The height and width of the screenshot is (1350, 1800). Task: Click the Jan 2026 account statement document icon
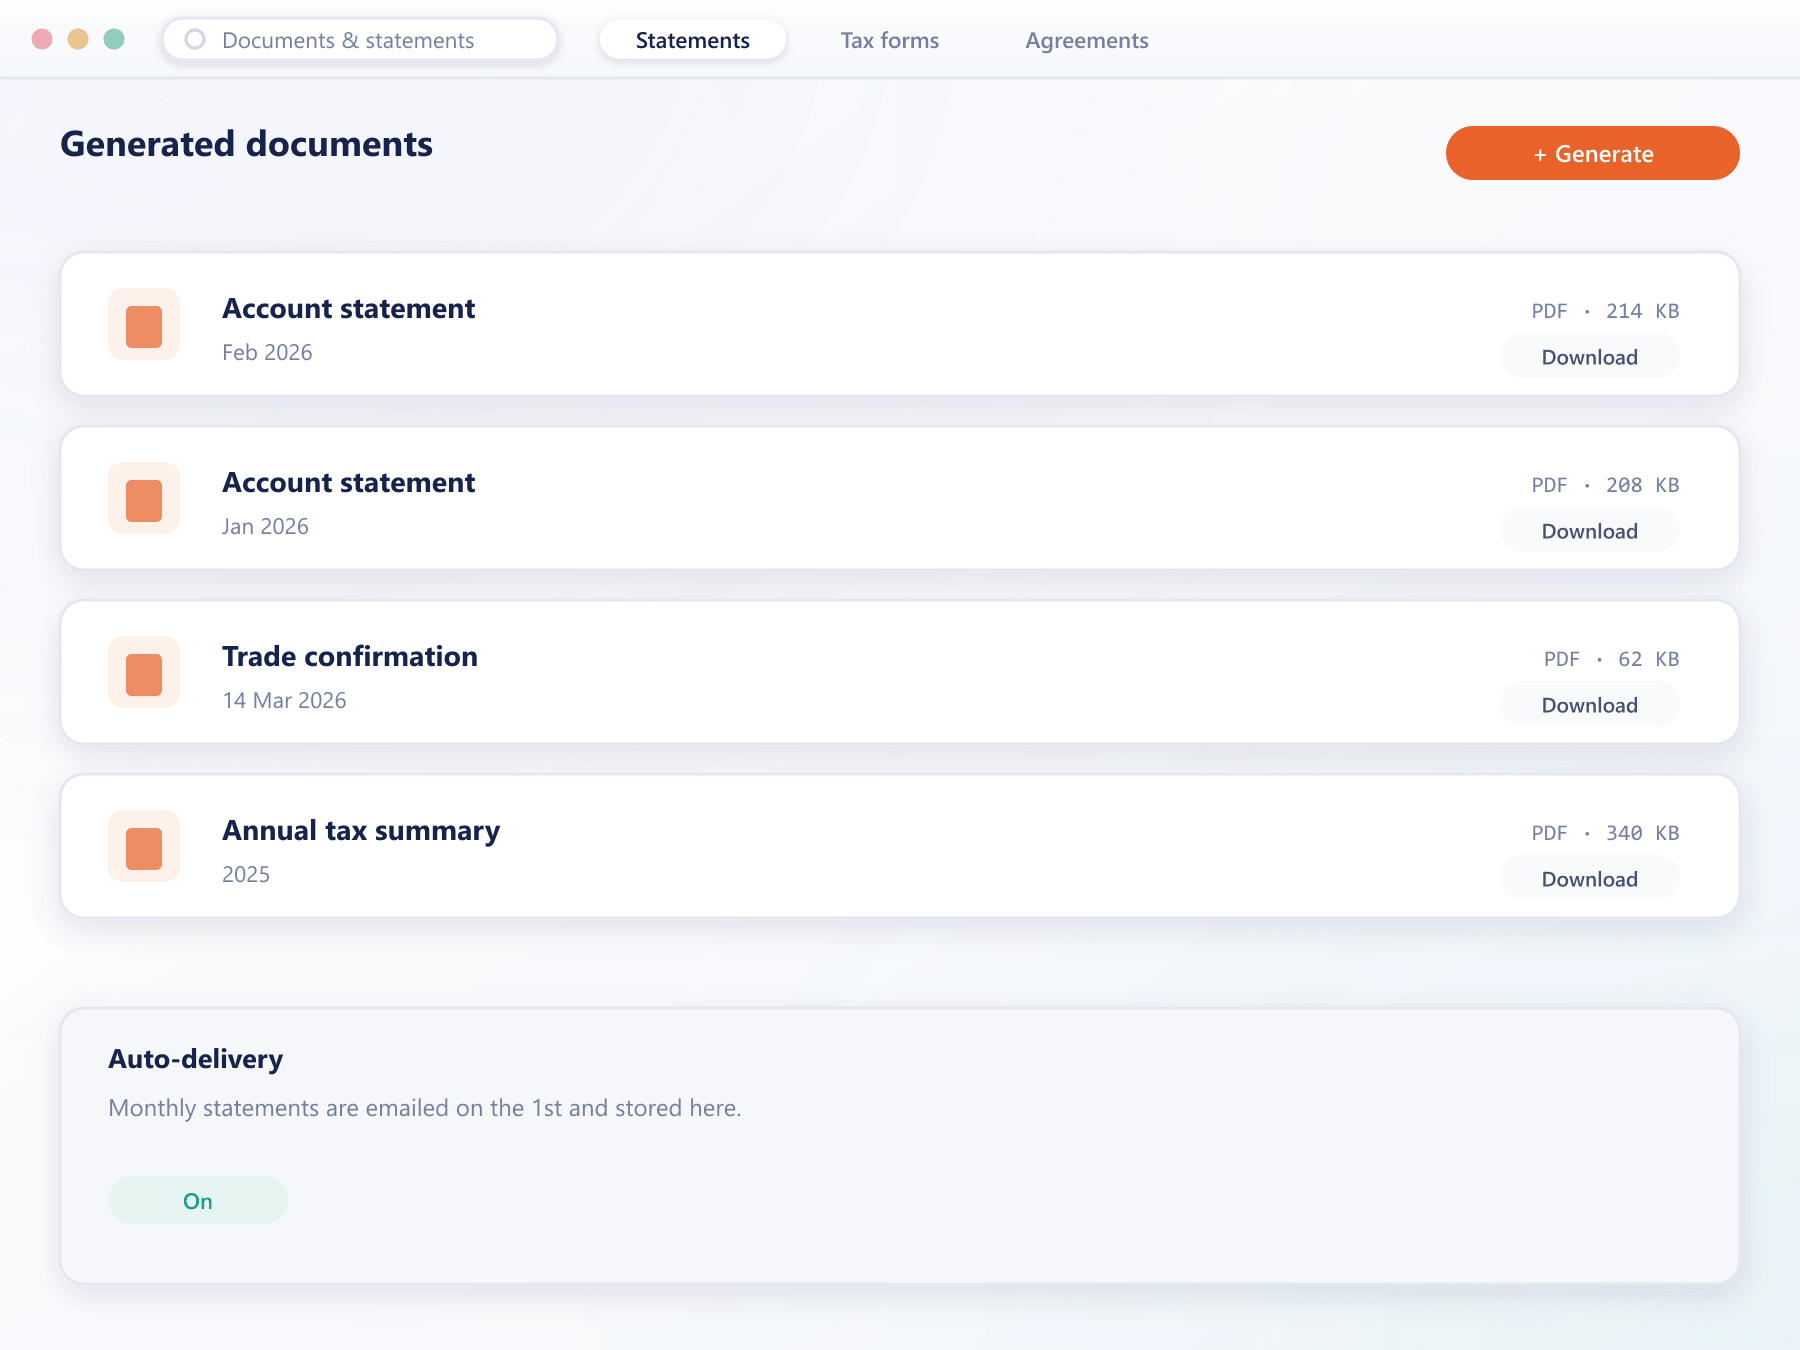[x=144, y=499]
